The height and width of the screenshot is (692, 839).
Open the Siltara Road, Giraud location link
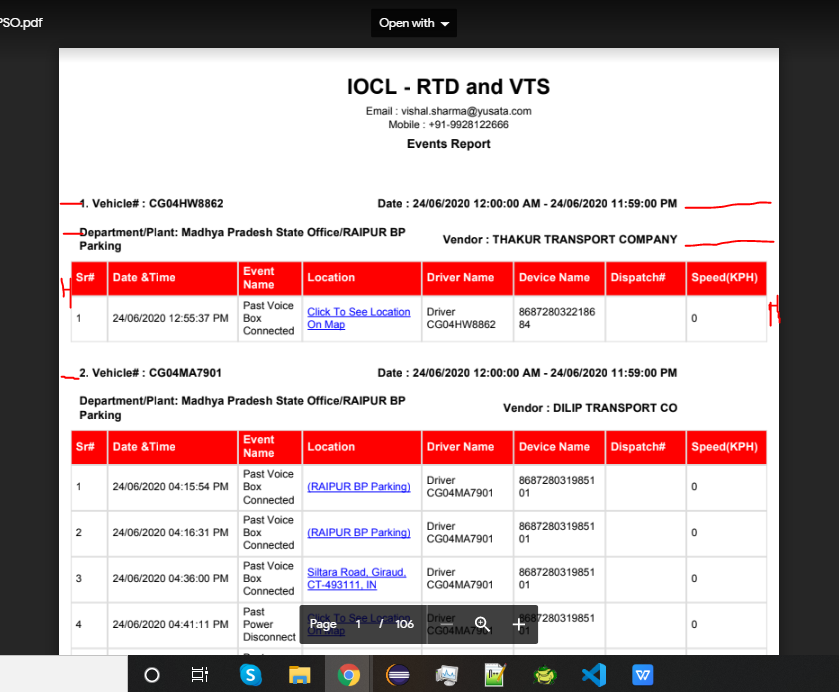(x=356, y=579)
